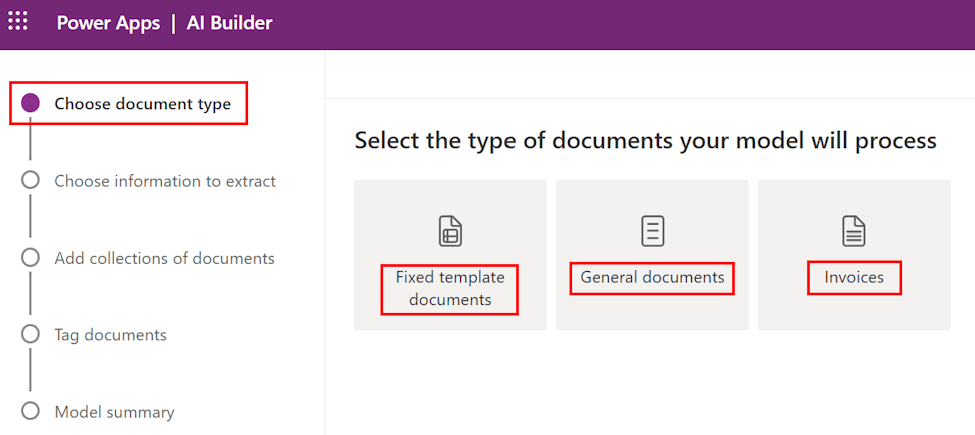The height and width of the screenshot is (435, 975).
Task: Pick the General documents label
Action: (x=652, y=277)
